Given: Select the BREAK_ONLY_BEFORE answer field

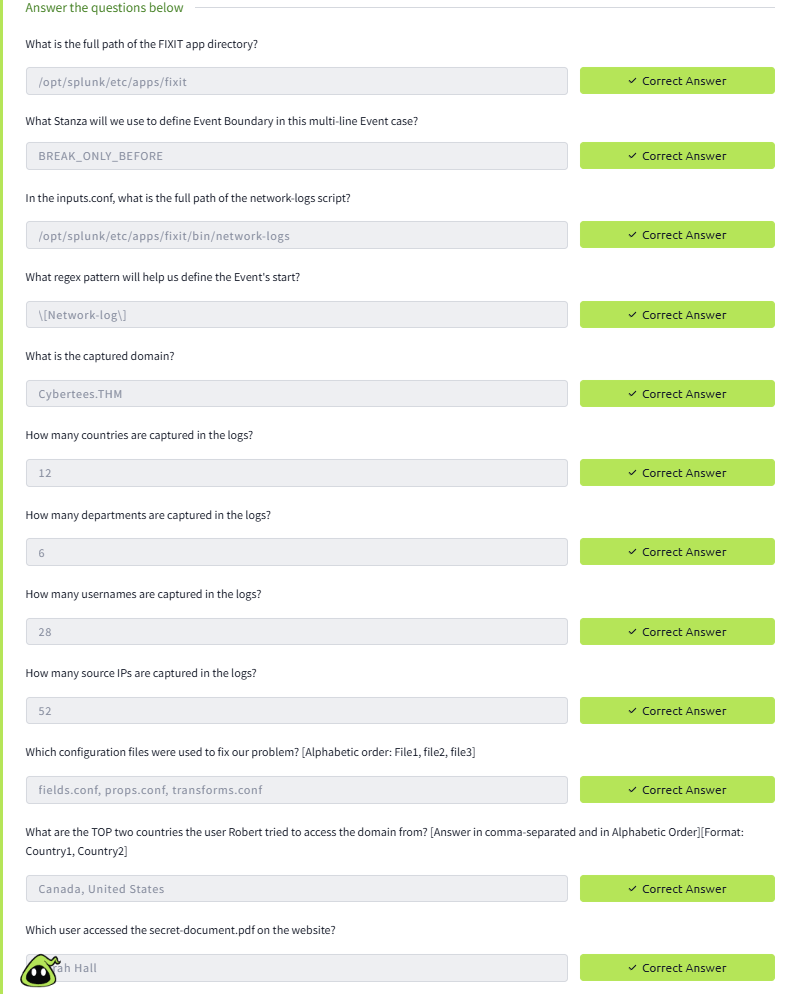Looking at the screenshot, I should [x=296, y=156].
